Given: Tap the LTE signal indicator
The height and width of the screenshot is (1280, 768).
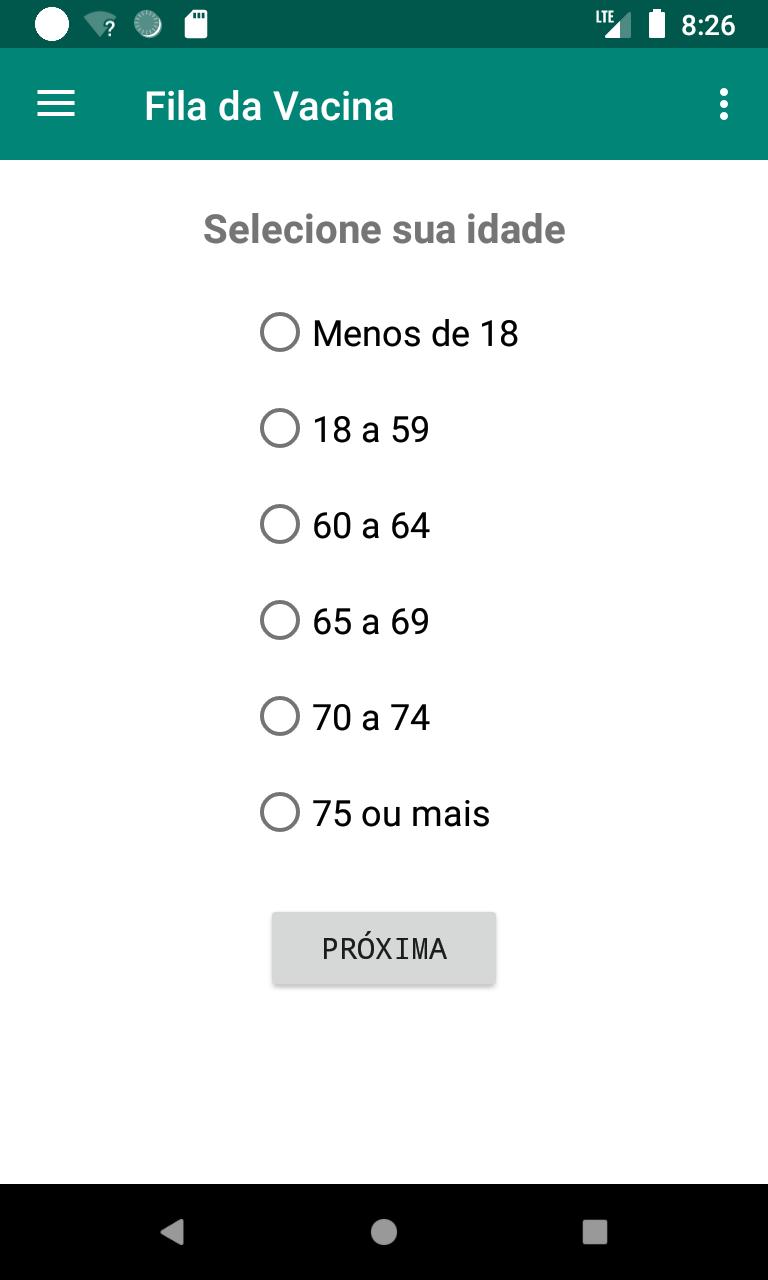Looking at the screenshot, I should pos(613,24).
